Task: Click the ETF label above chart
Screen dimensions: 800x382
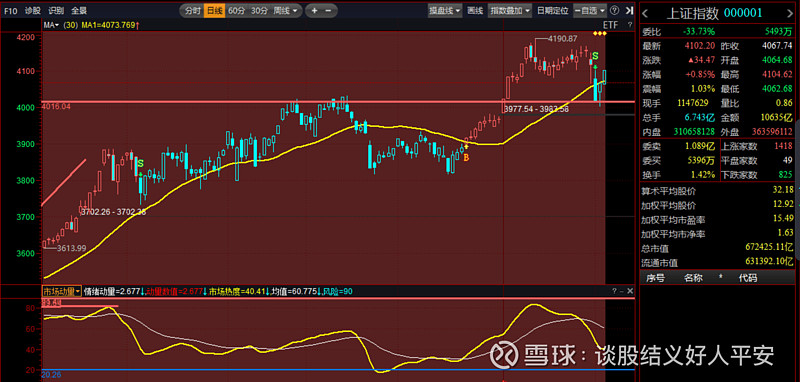Action: (610, 24)
